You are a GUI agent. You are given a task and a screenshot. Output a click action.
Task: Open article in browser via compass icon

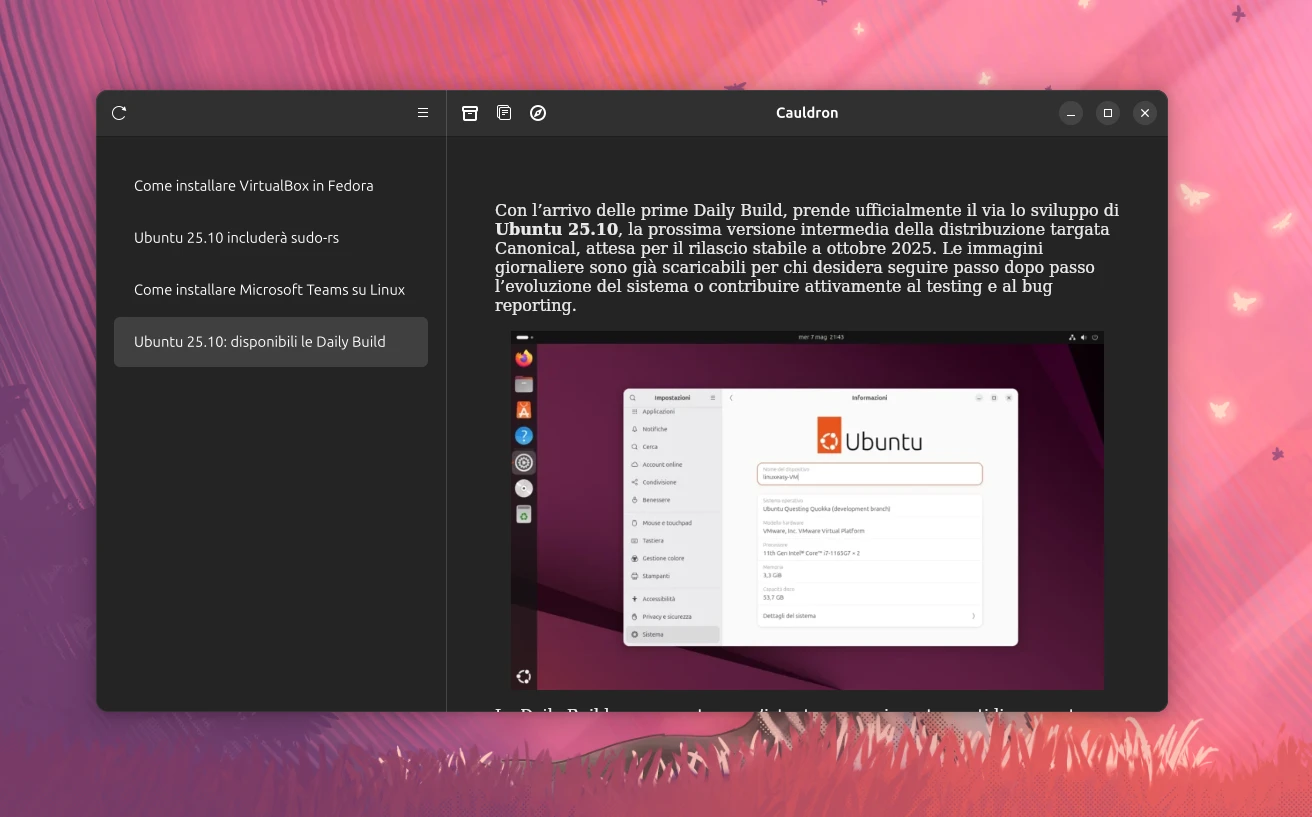click(538, 113)
